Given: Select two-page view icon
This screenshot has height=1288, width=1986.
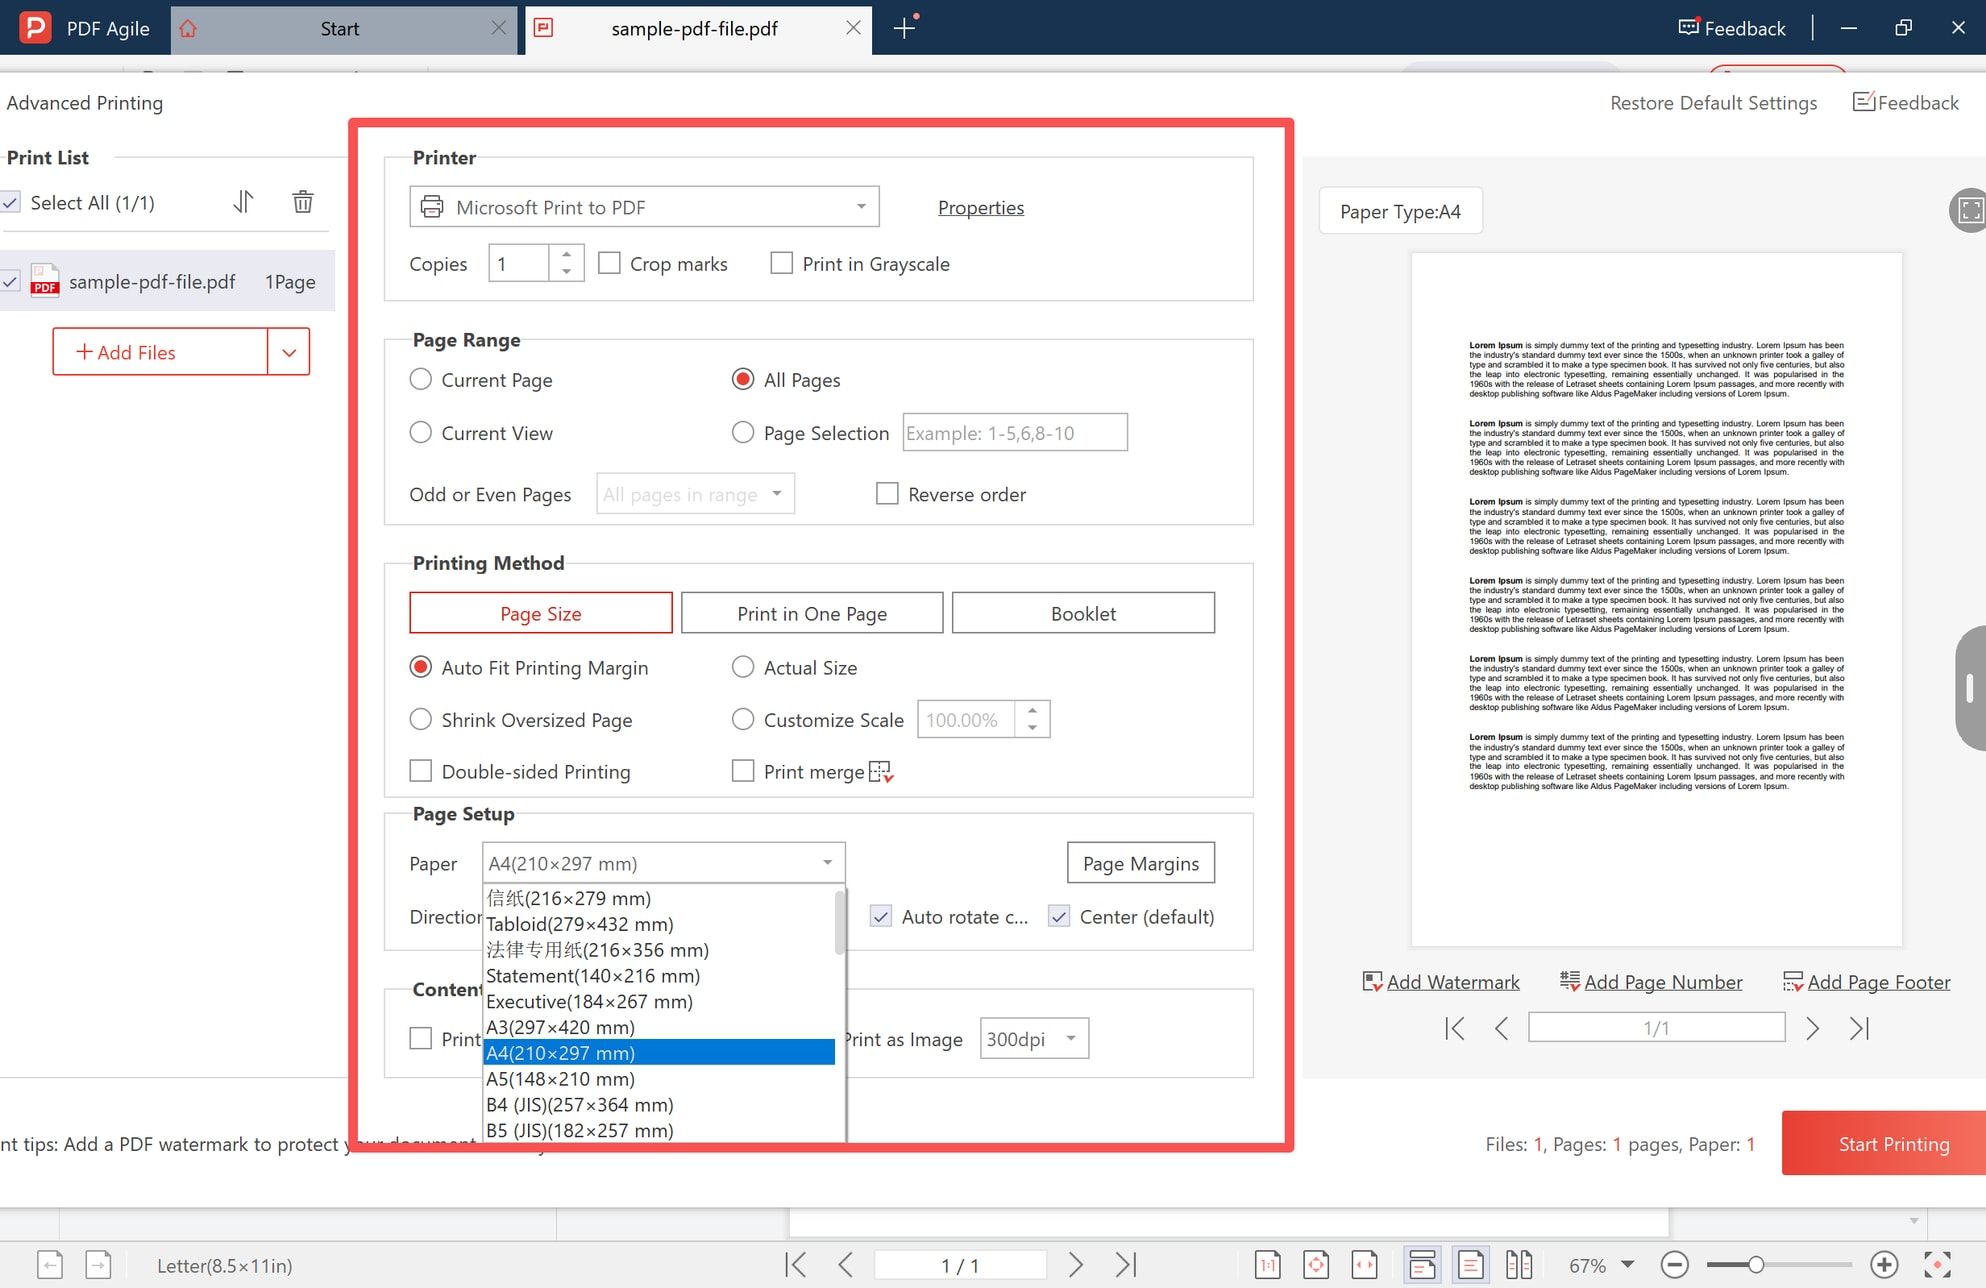Looking at the screenshot, I should (x=1519, y=1265).
